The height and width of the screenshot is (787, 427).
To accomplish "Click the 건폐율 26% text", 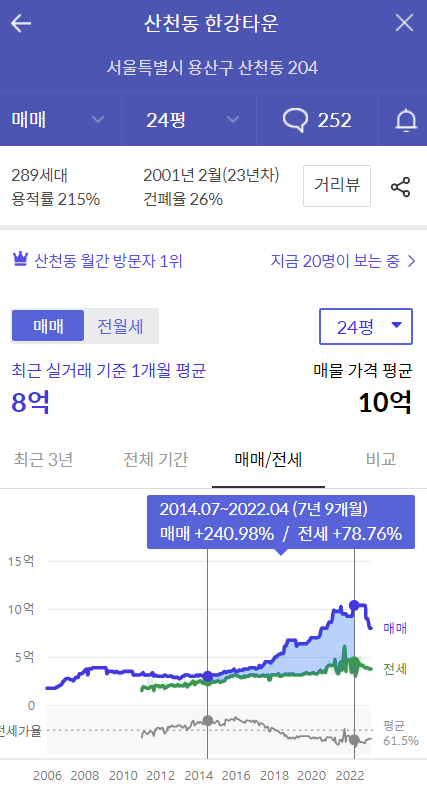I will pos(183,199).
